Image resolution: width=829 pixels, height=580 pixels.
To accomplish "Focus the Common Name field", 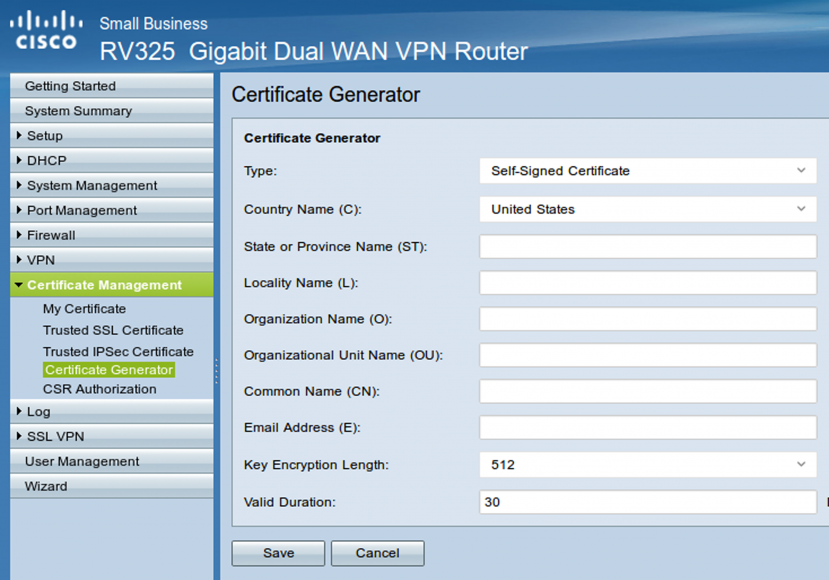I will [648, 391].
